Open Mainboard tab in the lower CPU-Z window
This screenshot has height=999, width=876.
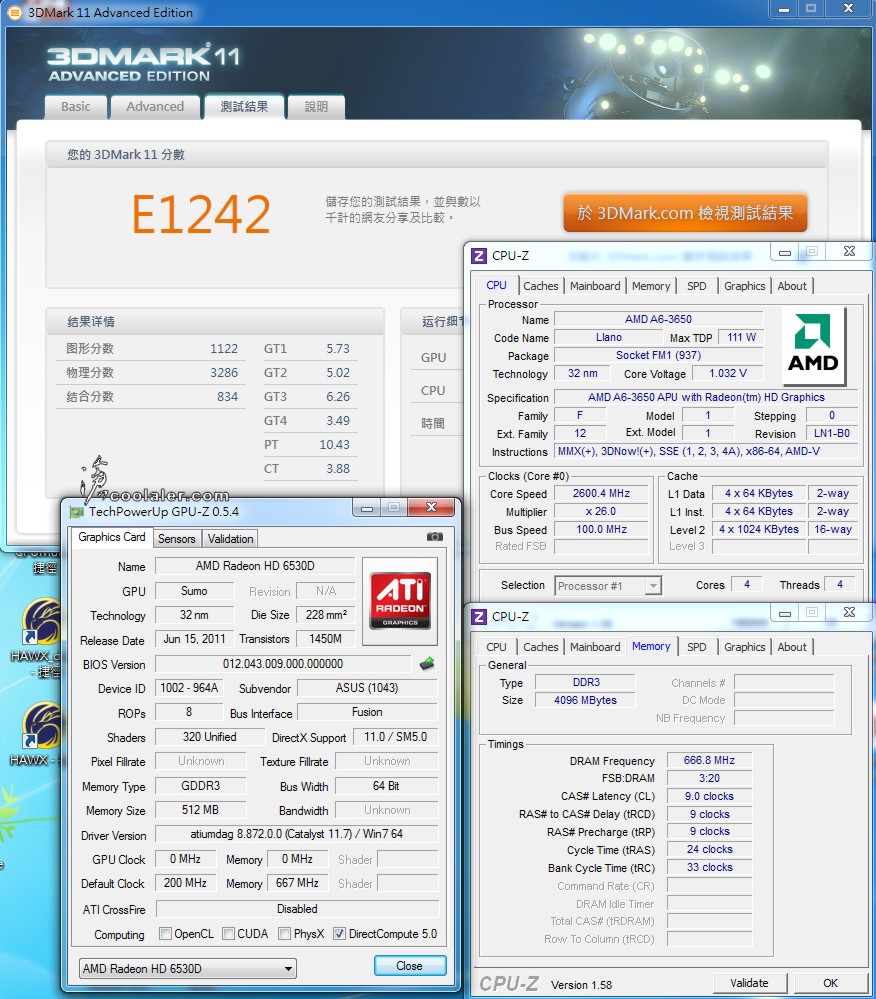click(x=595, y=647)
